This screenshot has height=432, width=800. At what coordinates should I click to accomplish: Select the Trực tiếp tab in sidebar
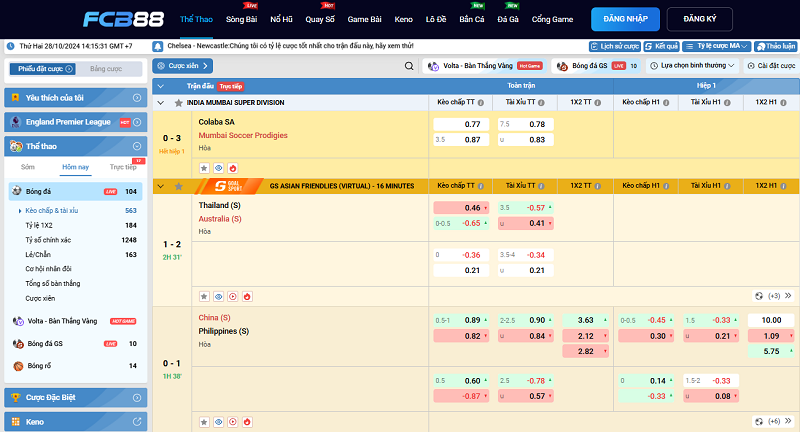(123, 167)
